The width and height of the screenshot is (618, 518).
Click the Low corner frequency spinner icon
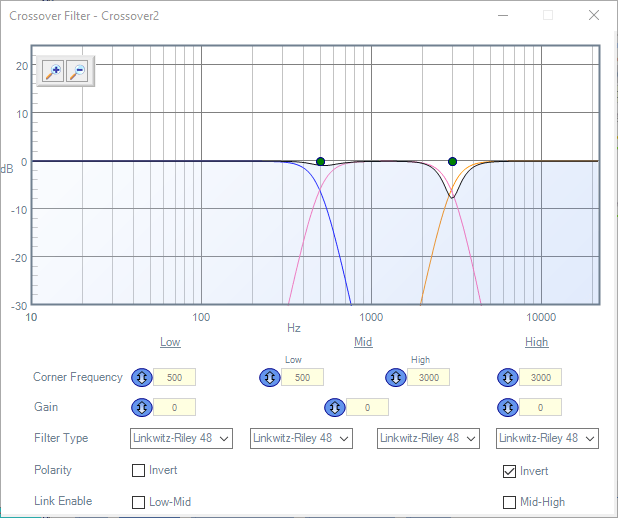142,378
